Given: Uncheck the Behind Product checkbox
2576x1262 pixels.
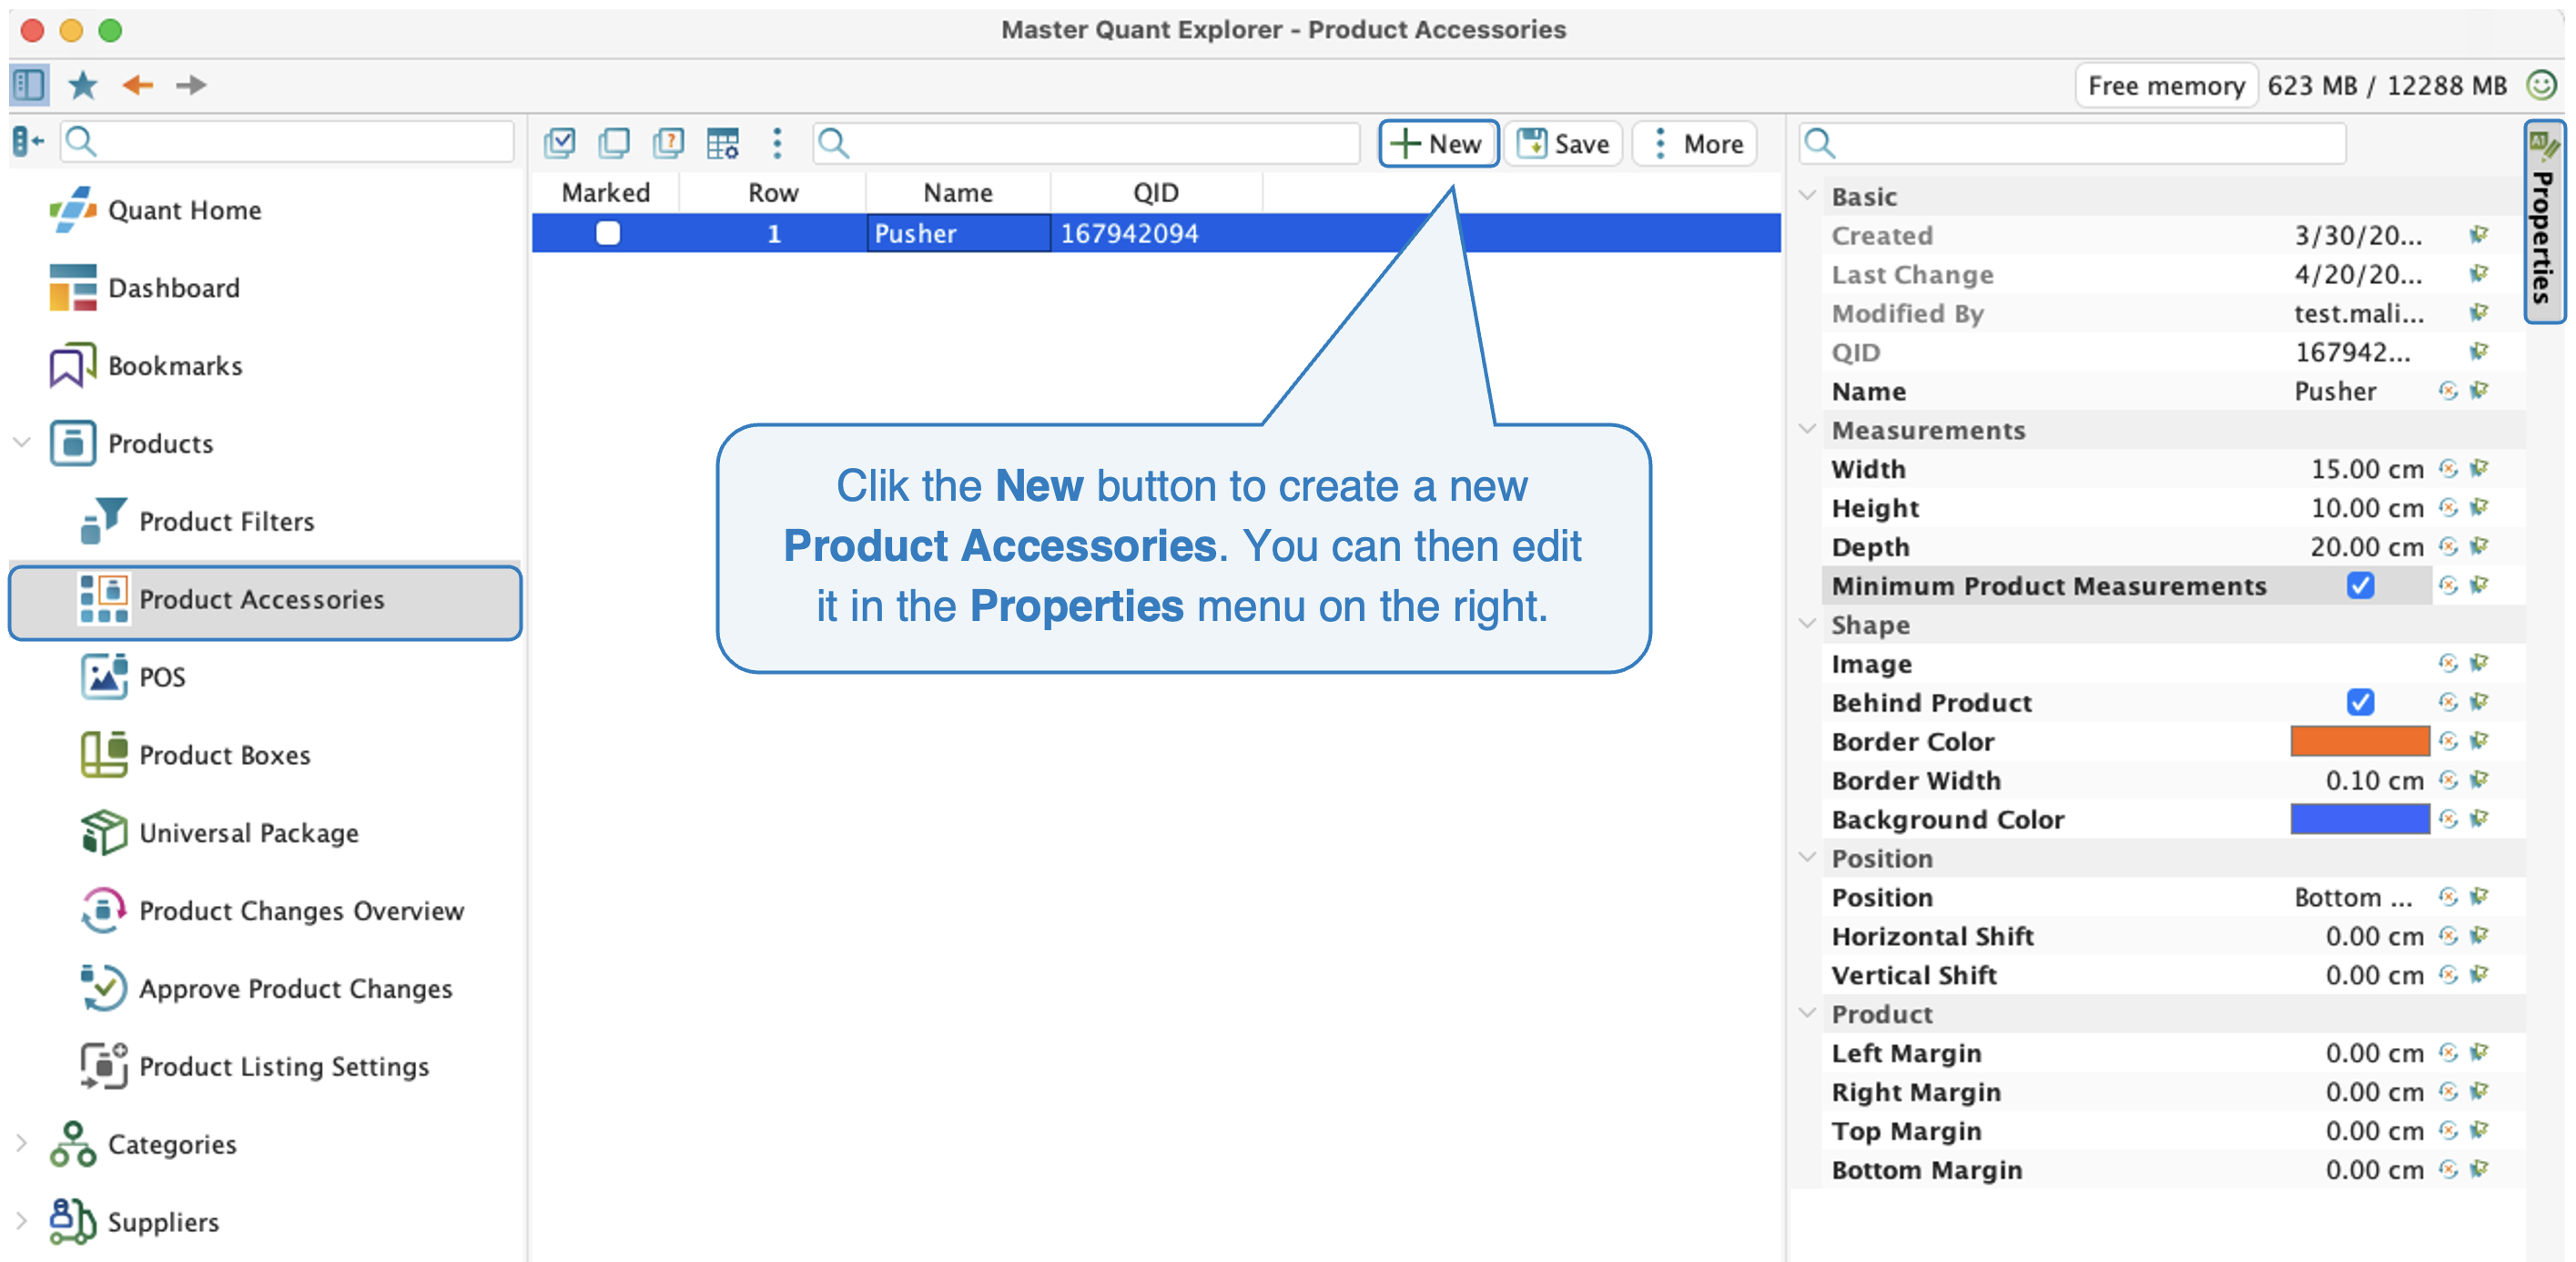Looking at the screenshot, I should (x=2360, y=702).
